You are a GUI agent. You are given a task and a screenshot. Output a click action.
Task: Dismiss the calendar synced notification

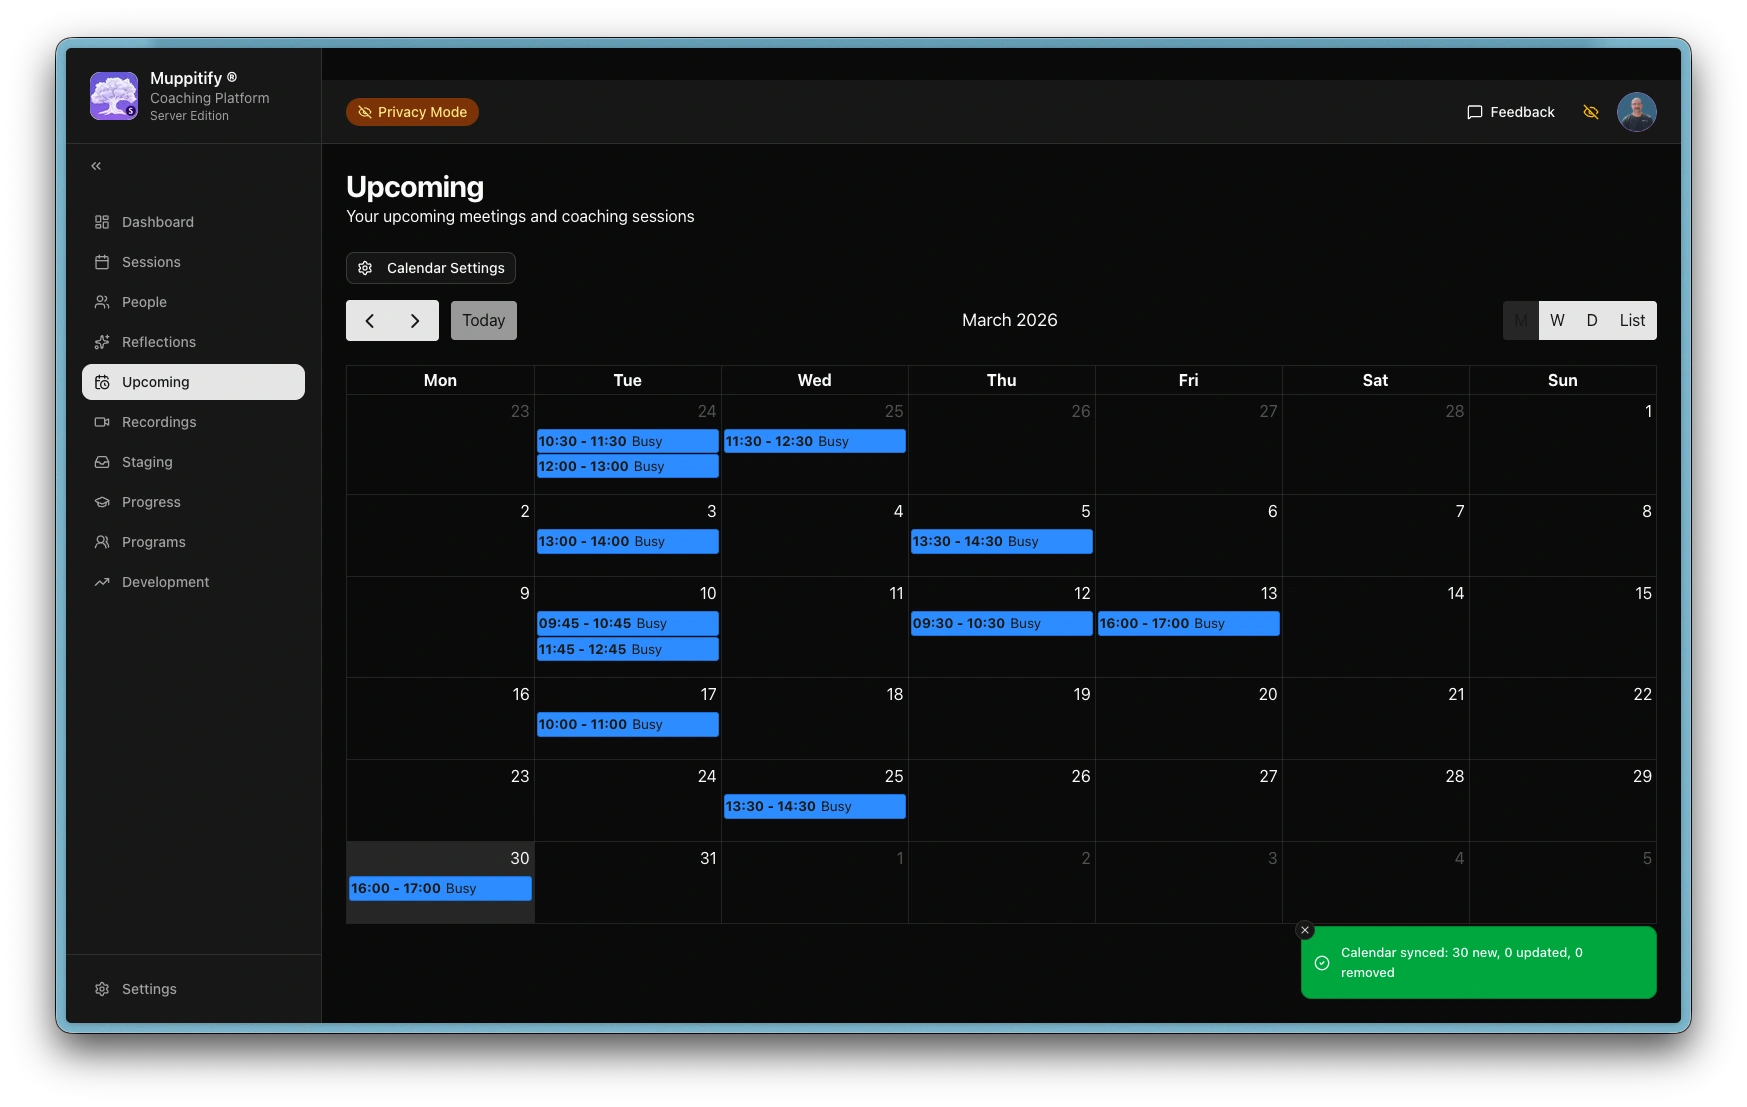[1304, 930]
